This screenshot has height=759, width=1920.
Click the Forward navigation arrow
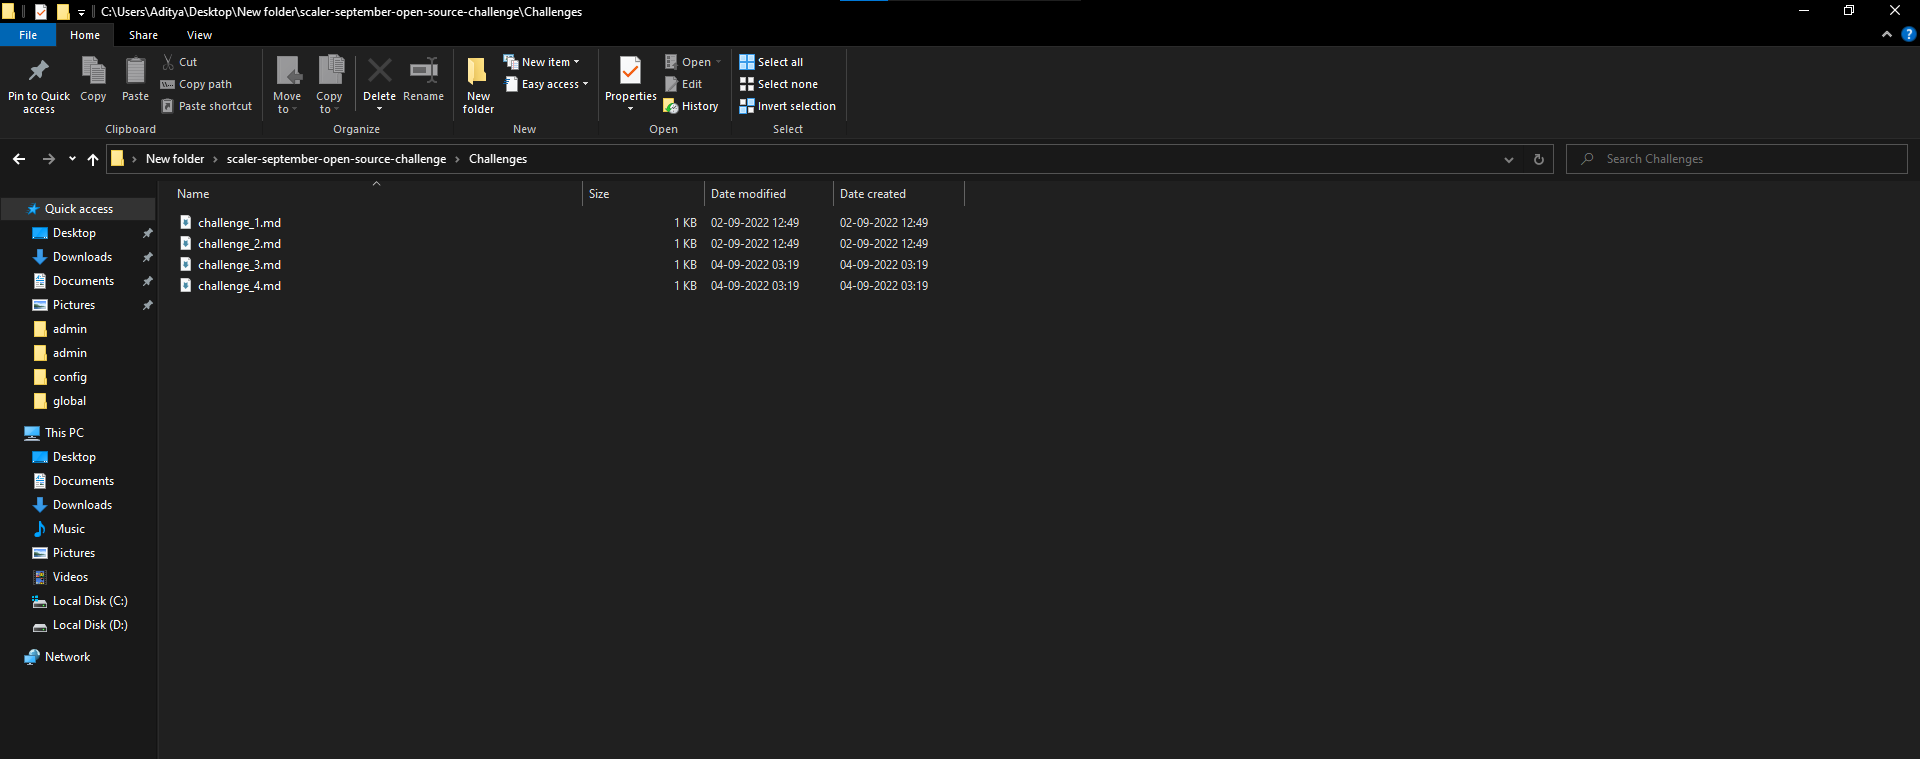48,159
